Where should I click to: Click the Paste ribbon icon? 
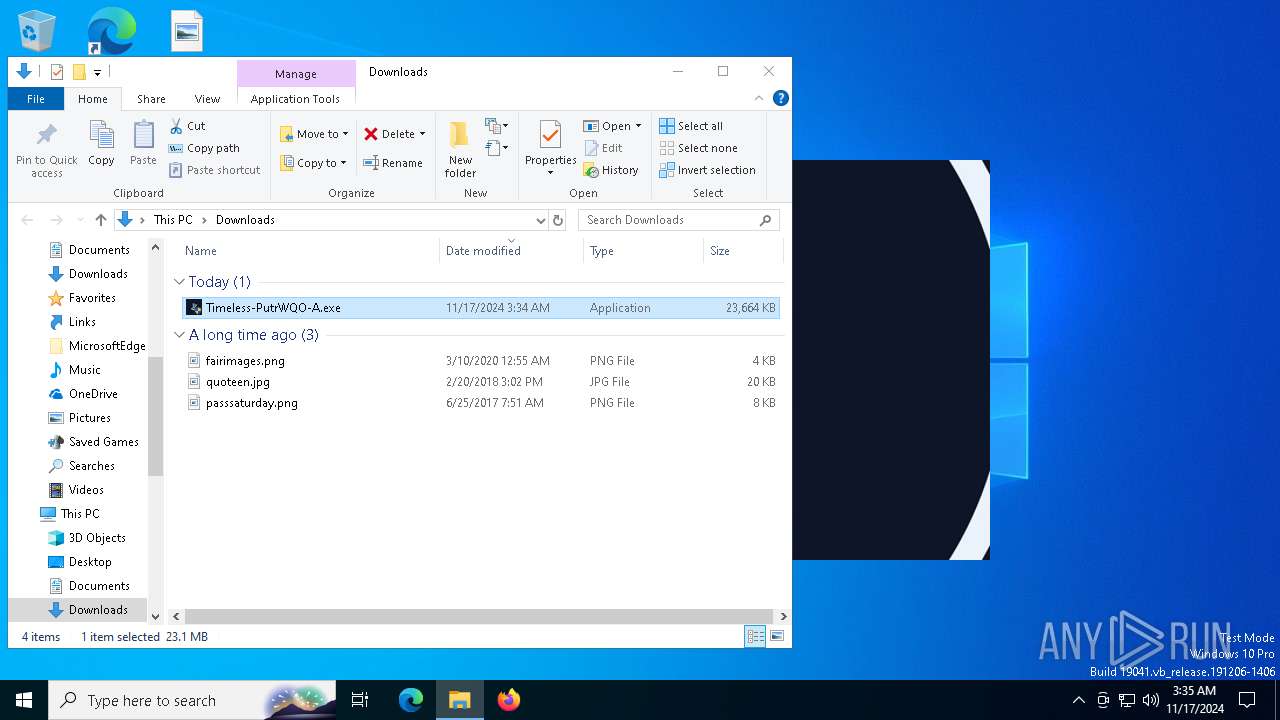pyautogui.click(x=143, y=143)
